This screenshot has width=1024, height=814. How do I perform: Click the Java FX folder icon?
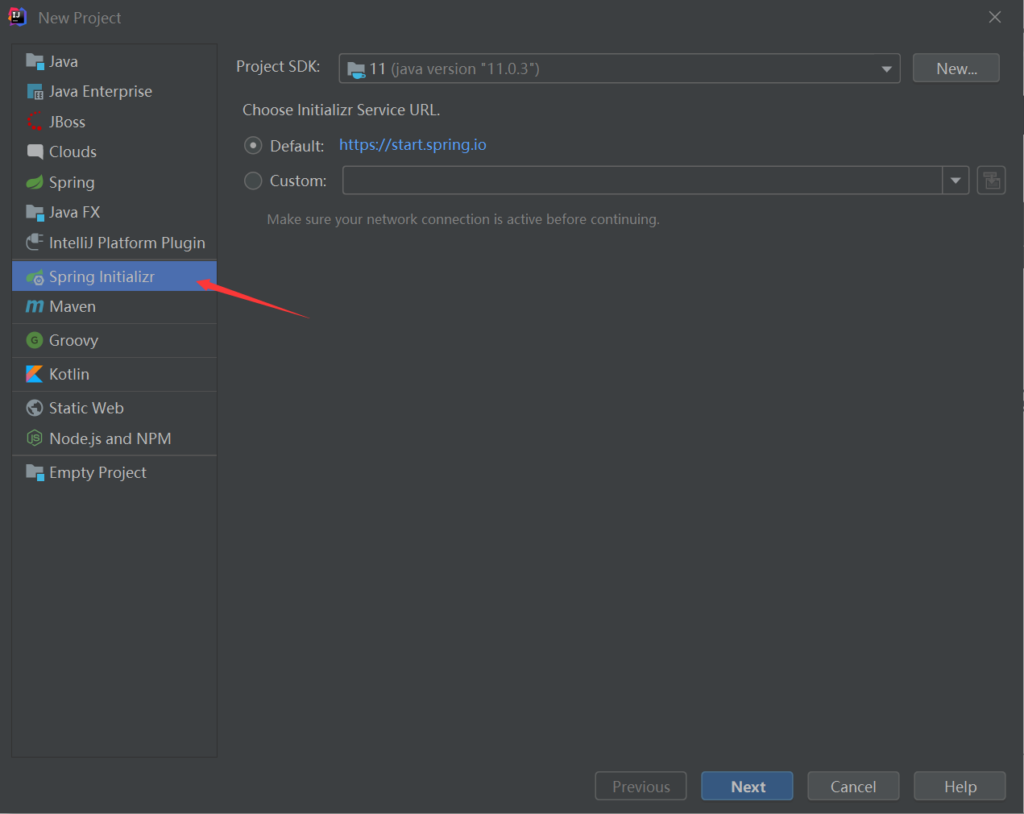click(35, 212)
